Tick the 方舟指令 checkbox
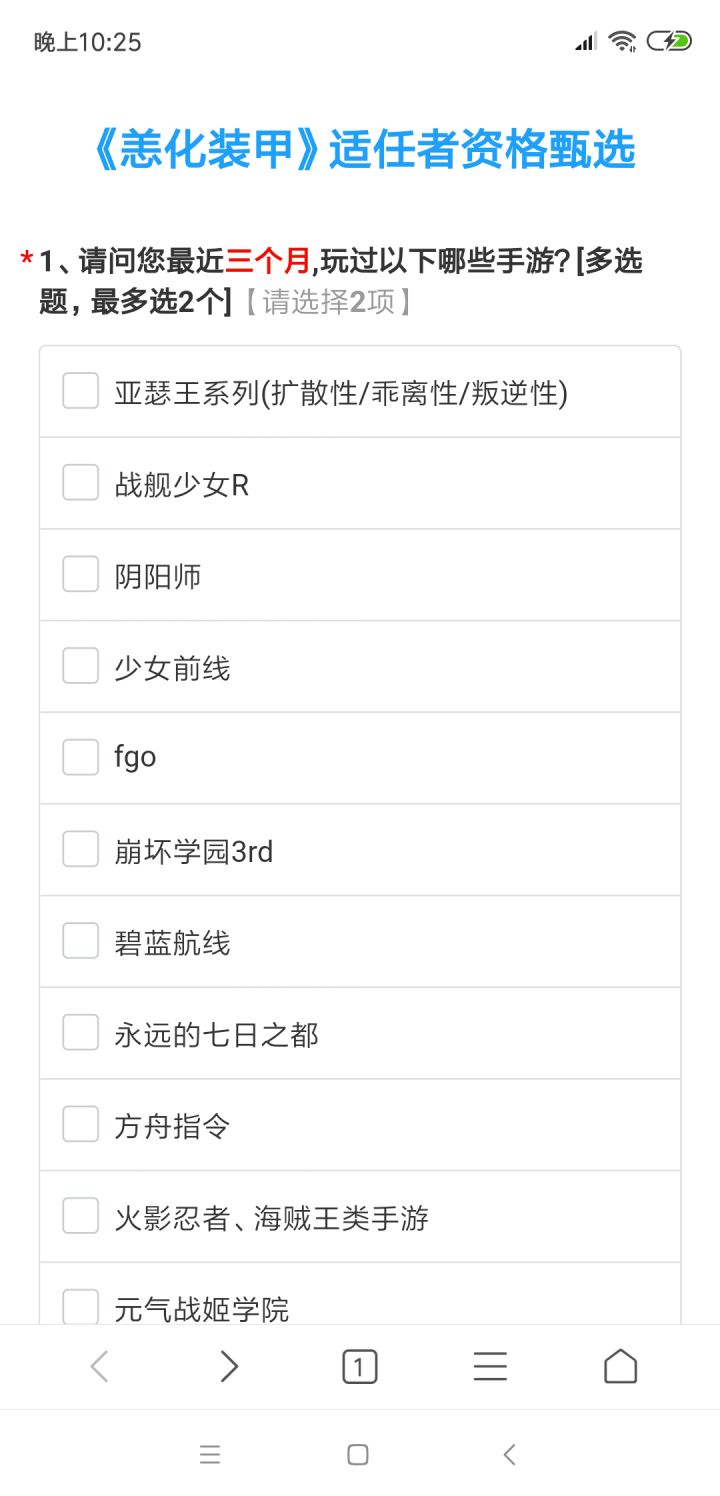The width and height of the screenshot is (720, 1496). (x=81, y=1125)
